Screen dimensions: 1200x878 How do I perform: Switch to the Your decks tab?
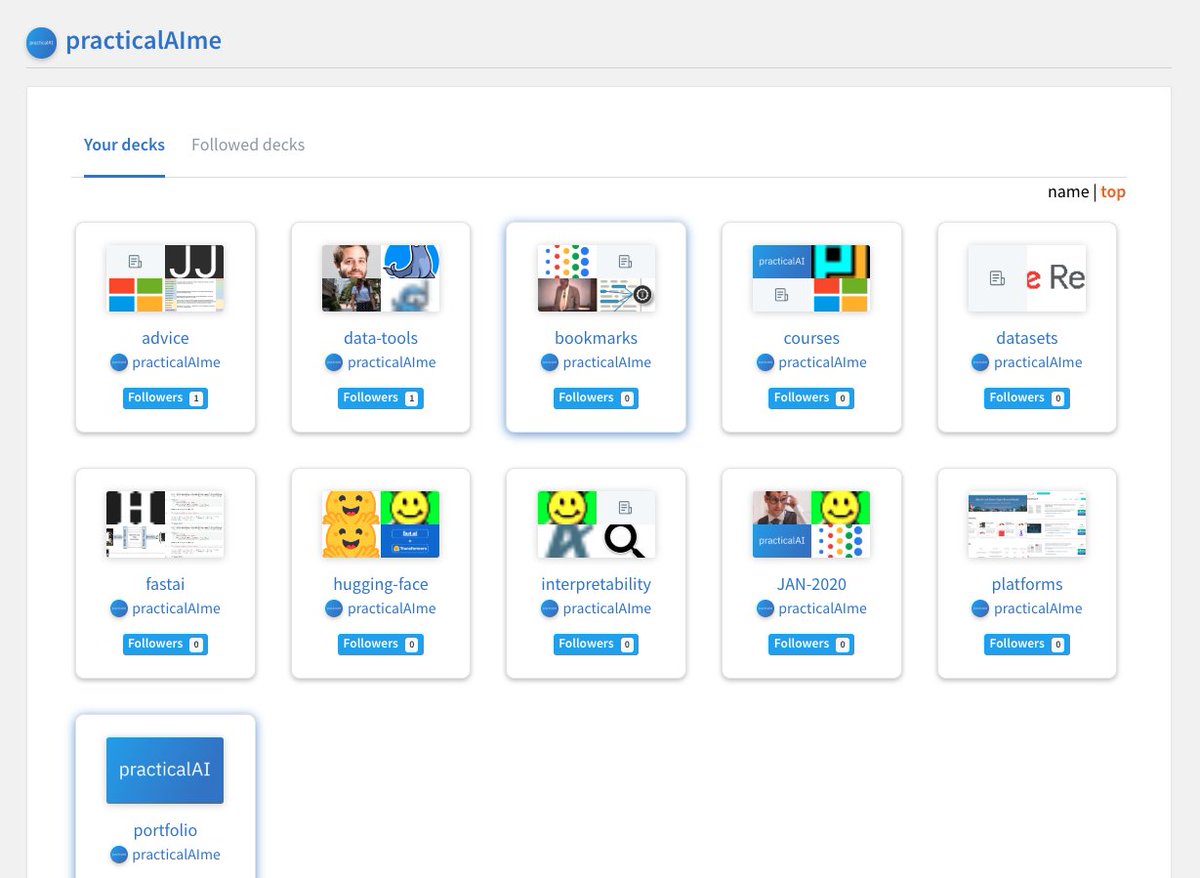click(124, 145)
